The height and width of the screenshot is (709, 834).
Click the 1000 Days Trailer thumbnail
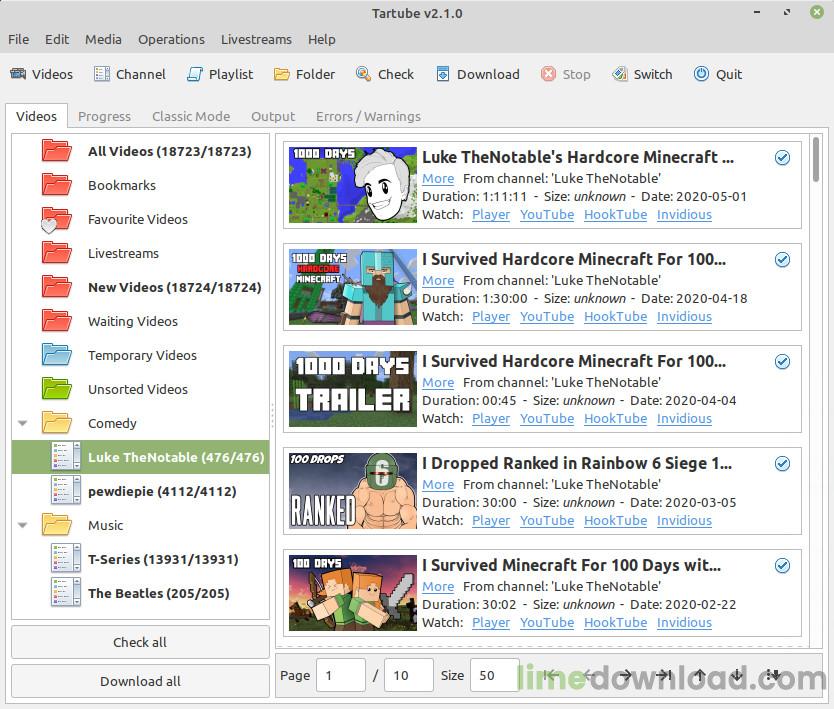click(x=353, y=389)
